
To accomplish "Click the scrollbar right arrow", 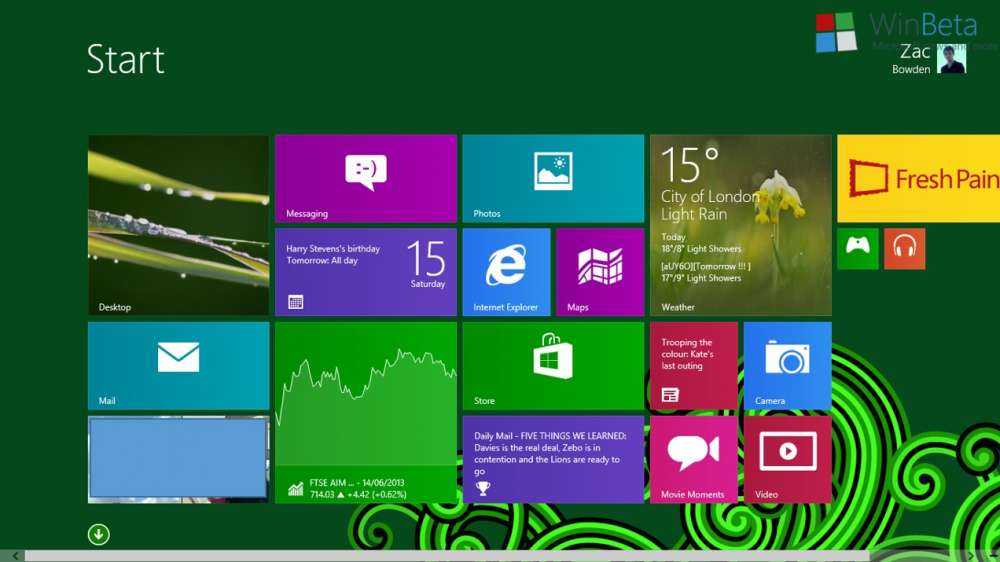I will [971, 556].
